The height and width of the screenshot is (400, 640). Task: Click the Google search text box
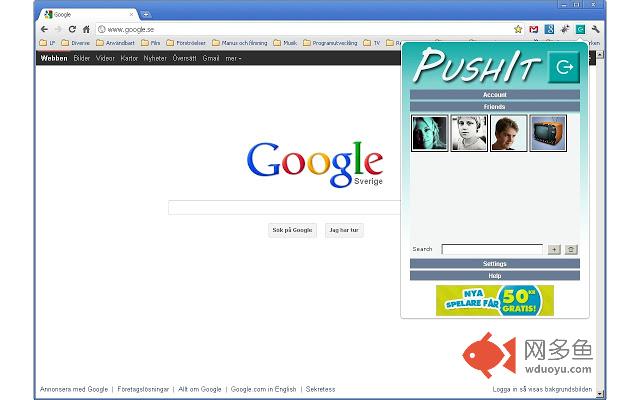click(x=284, y=207)
